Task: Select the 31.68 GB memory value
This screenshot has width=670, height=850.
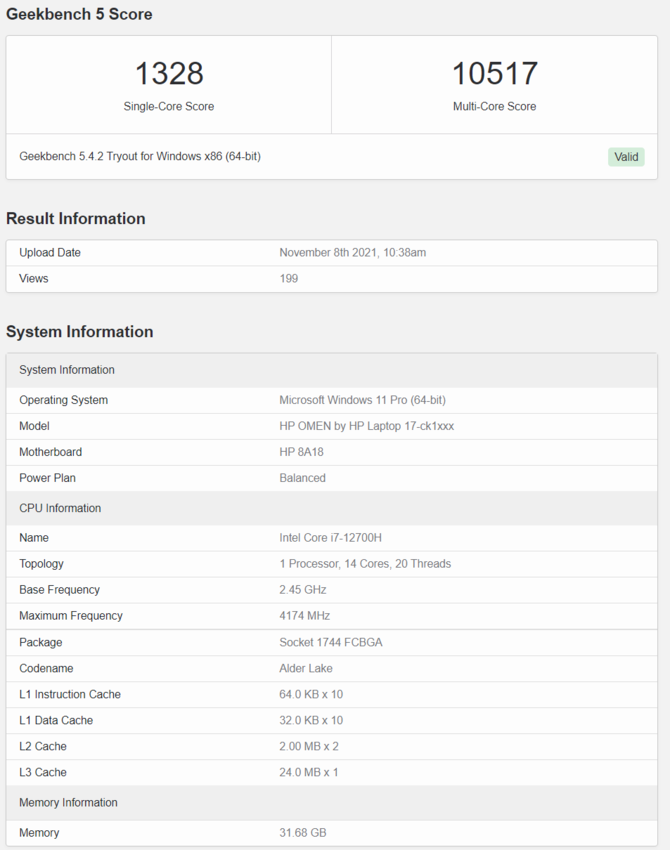Action: [x=302, y=833]
